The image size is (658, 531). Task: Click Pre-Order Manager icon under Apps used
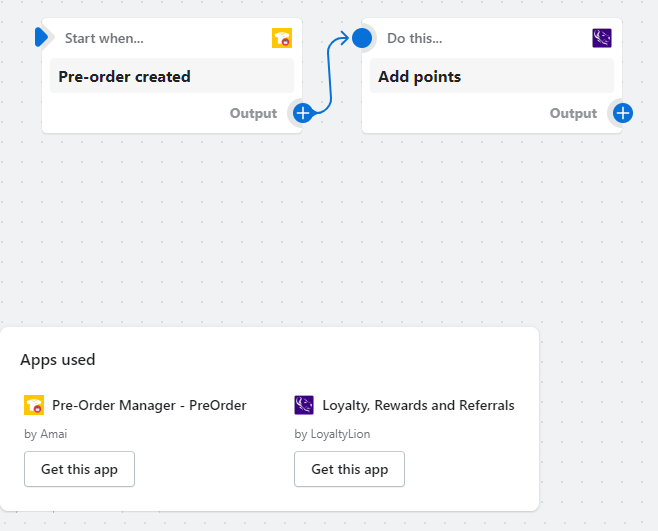point(34,405)
